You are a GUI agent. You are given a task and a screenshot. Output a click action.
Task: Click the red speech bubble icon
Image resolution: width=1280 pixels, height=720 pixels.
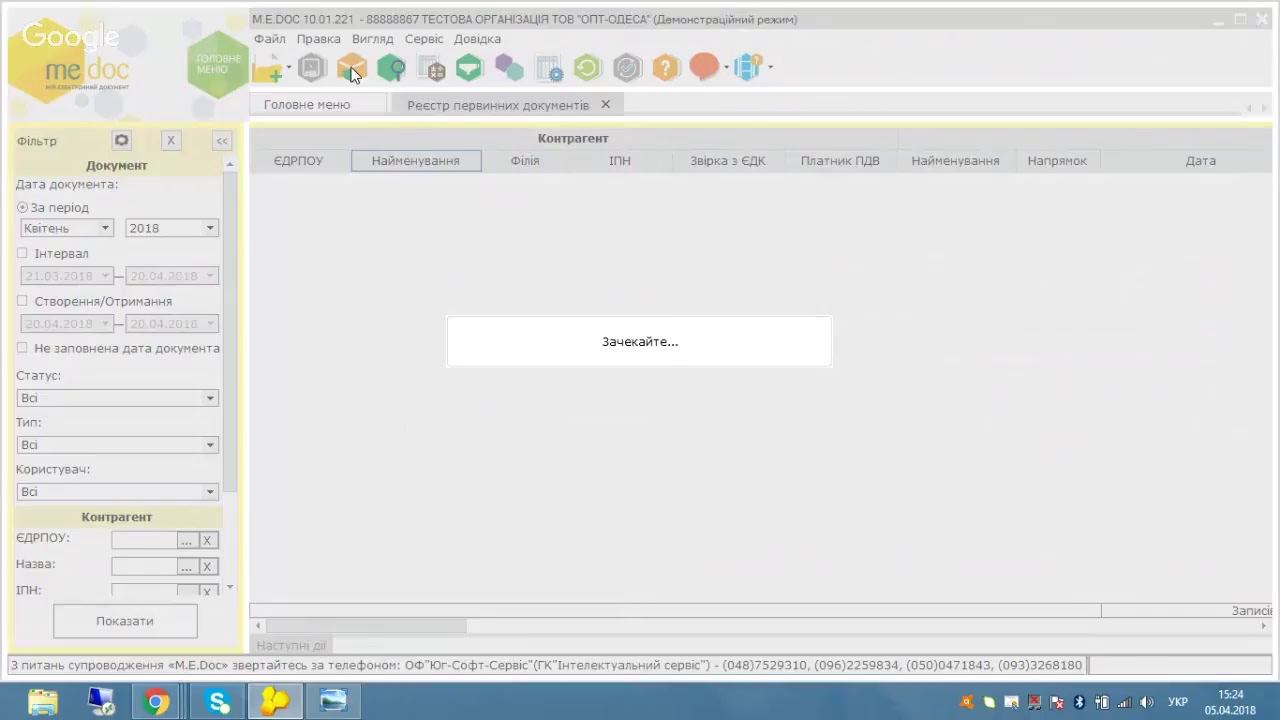[x=704, y=68]
